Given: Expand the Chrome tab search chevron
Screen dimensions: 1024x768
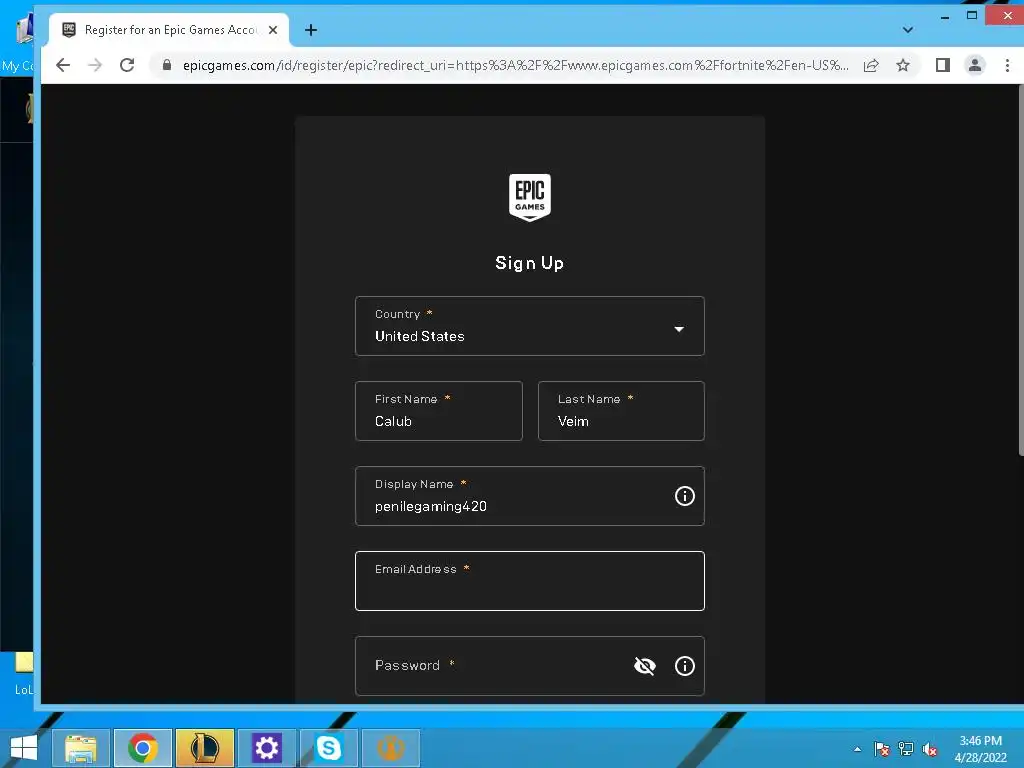Looking at the screenshot, I should [x=908, y=30].
